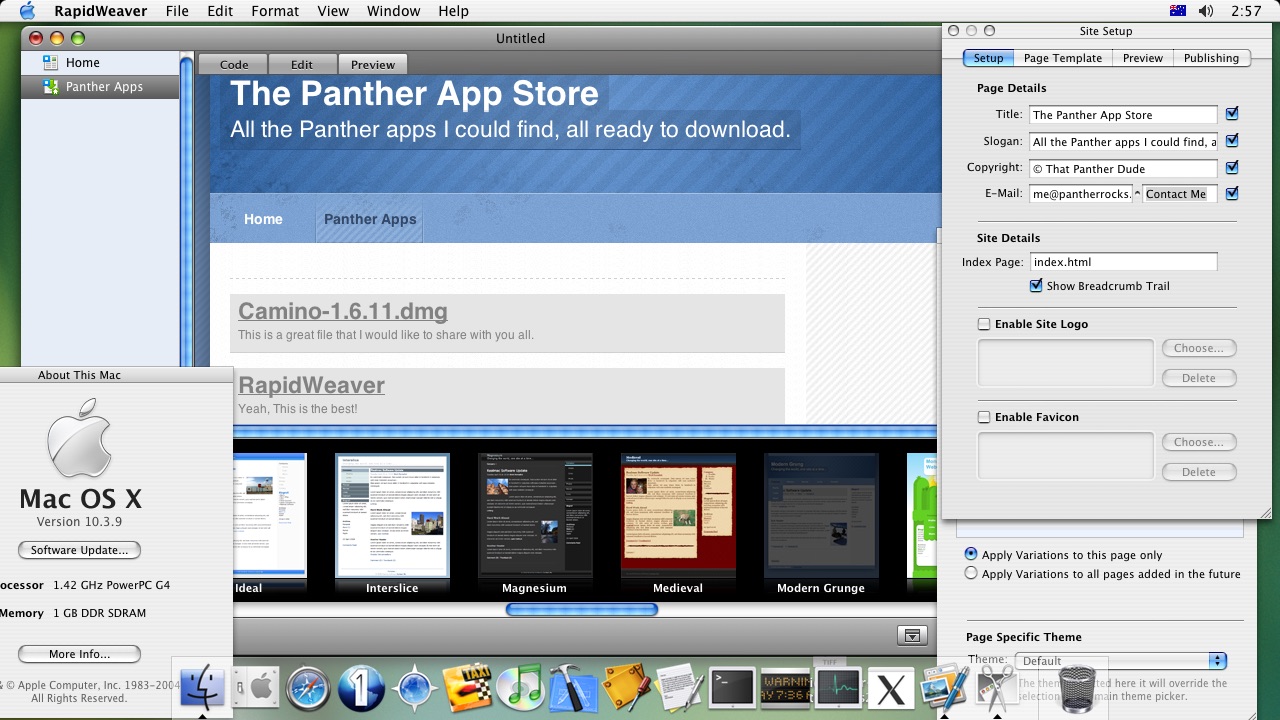Open the Trash in the Dock

1075,690
